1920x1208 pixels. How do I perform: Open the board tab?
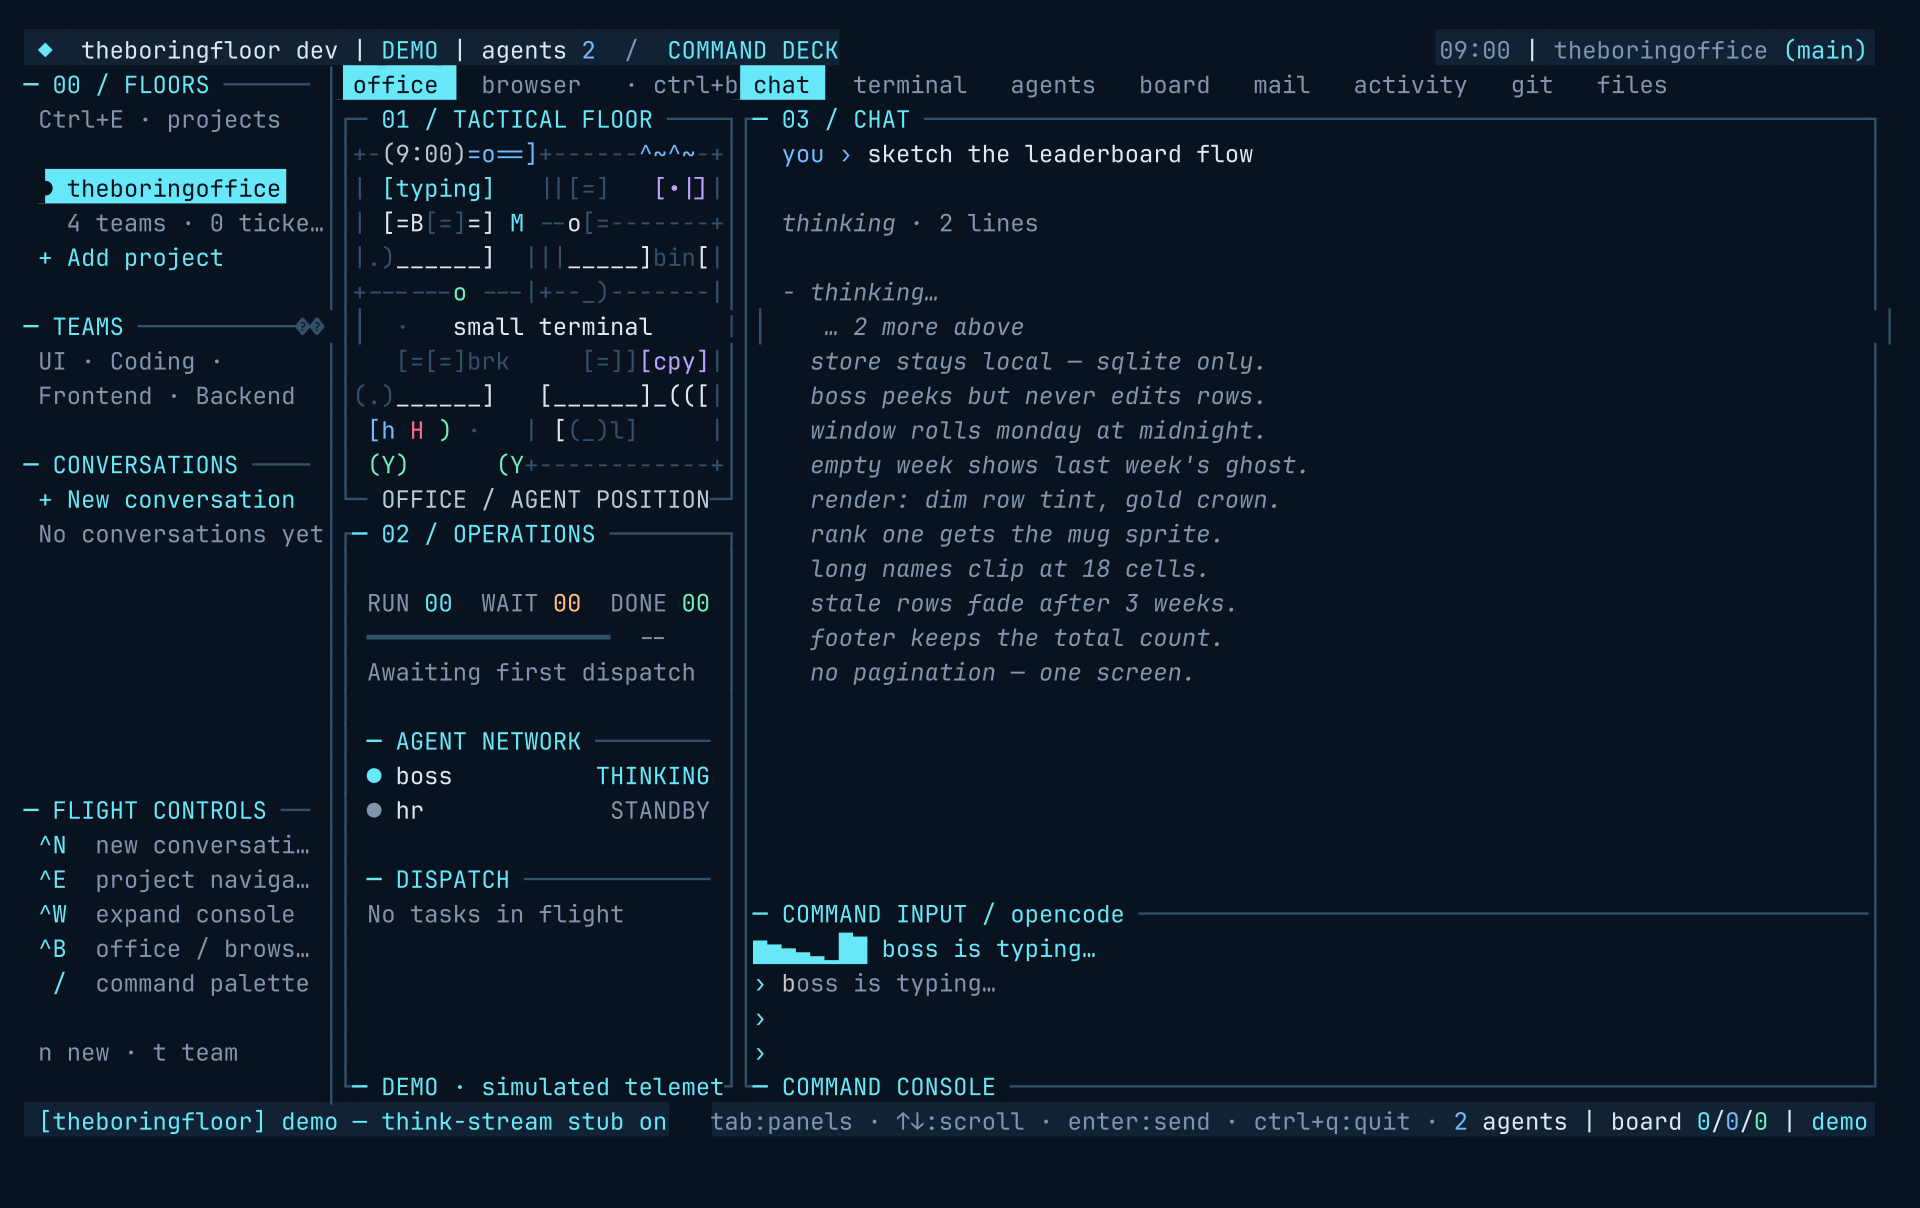1175,85
